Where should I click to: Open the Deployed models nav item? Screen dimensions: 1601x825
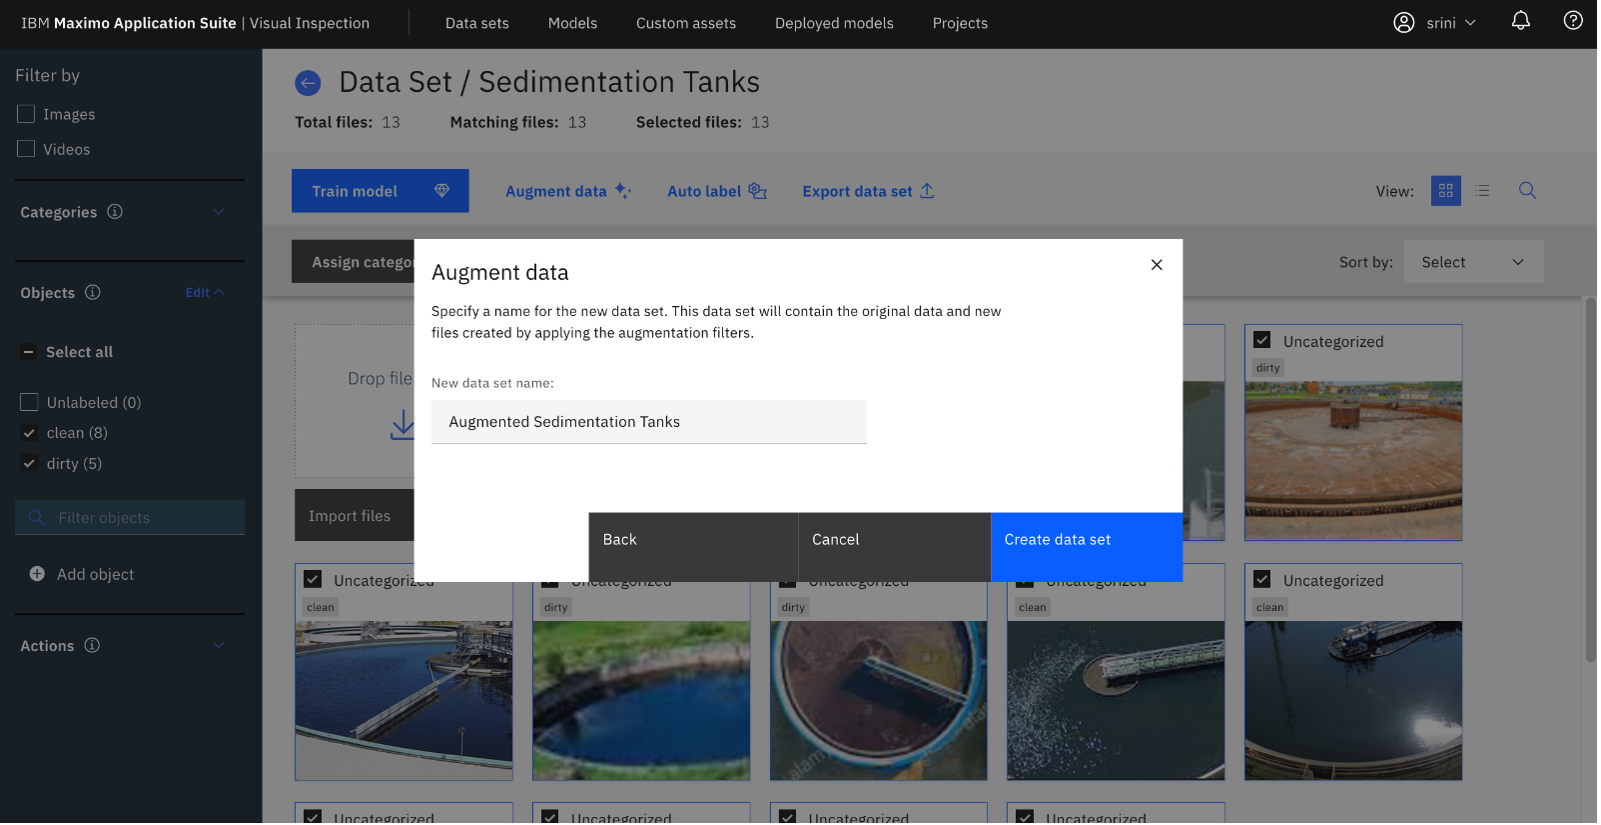(836, 23)
